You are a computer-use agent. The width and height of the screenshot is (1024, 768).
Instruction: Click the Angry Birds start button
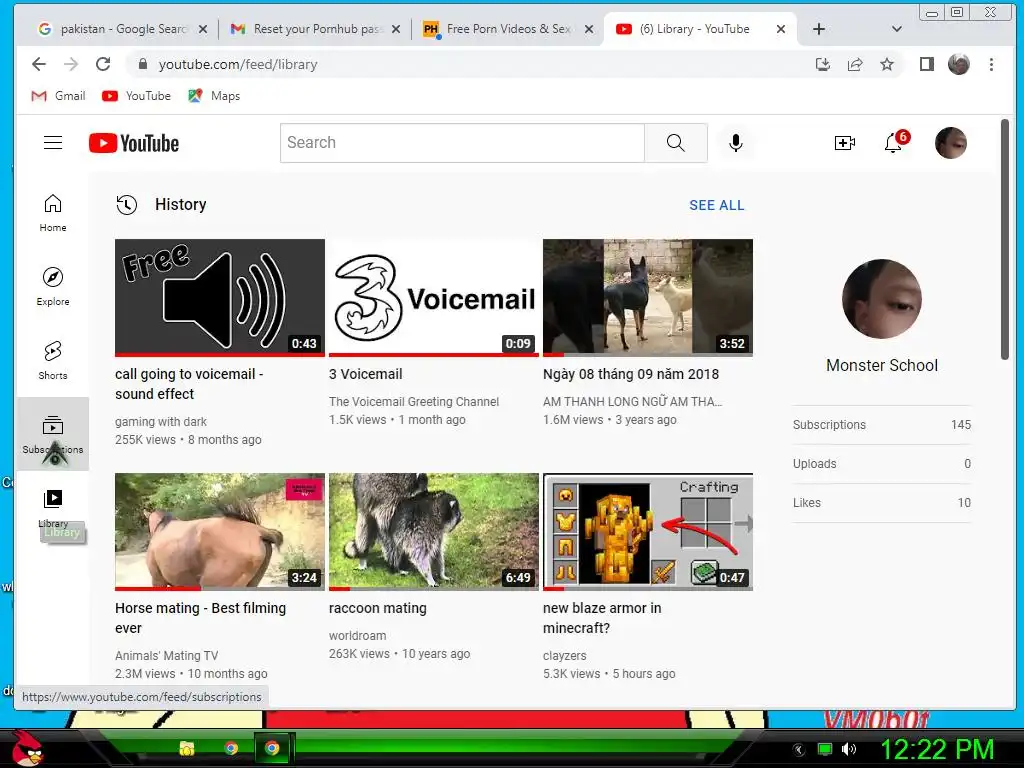tap(27, 747)
